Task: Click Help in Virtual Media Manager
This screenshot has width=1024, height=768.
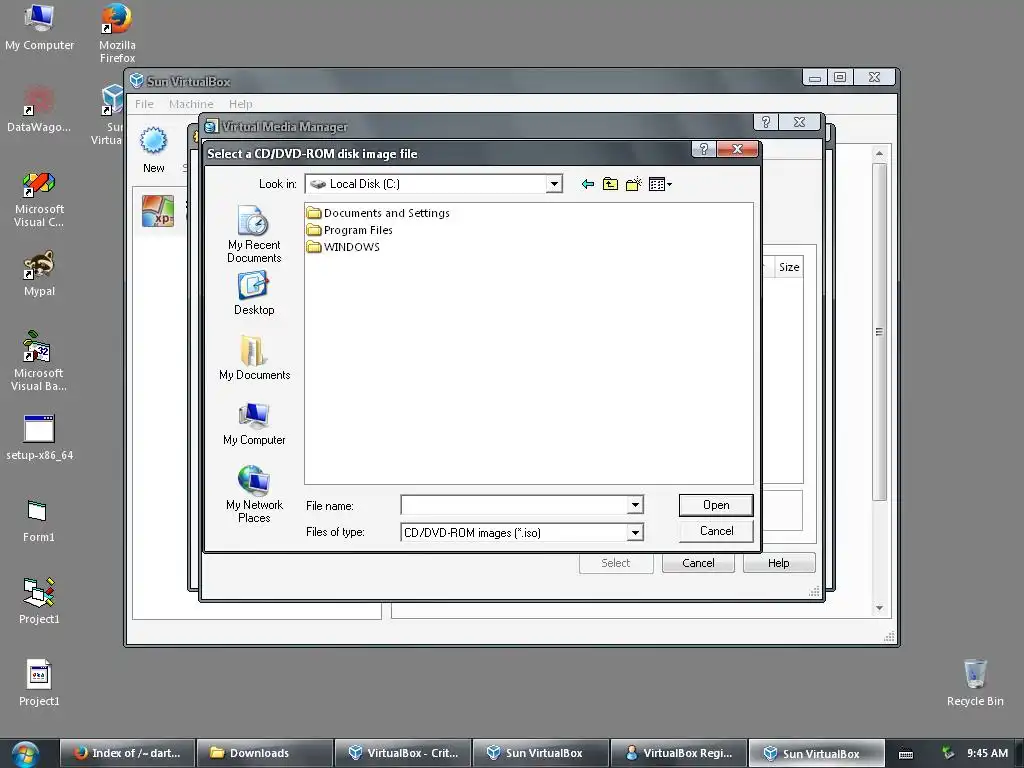Action: coord(778,563)
